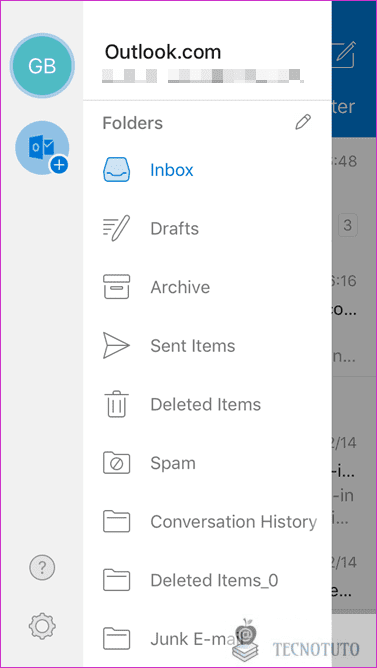Open the Drafts folder
377x668 pixels.
[x=175, y=229]
